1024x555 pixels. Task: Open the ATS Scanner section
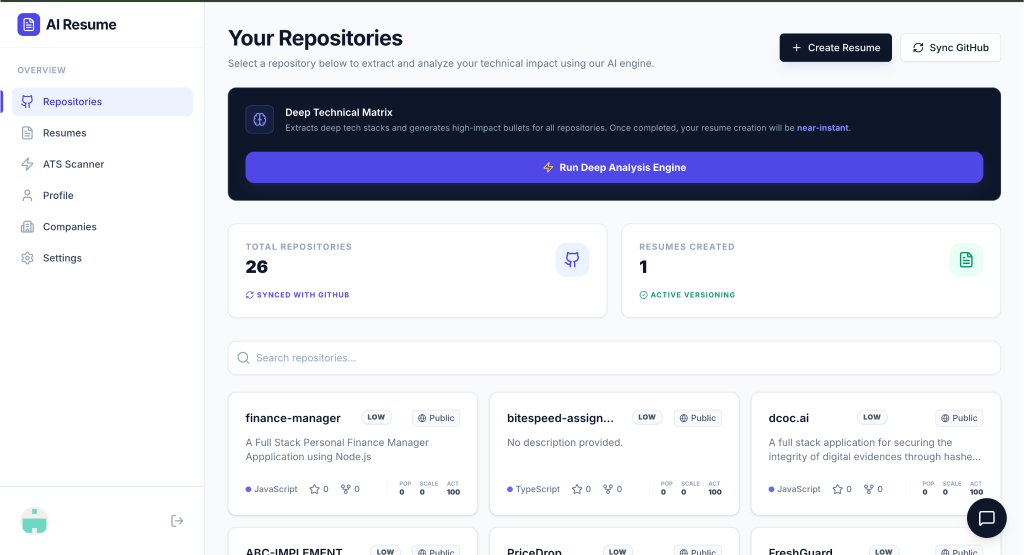[x=102, y=165]
